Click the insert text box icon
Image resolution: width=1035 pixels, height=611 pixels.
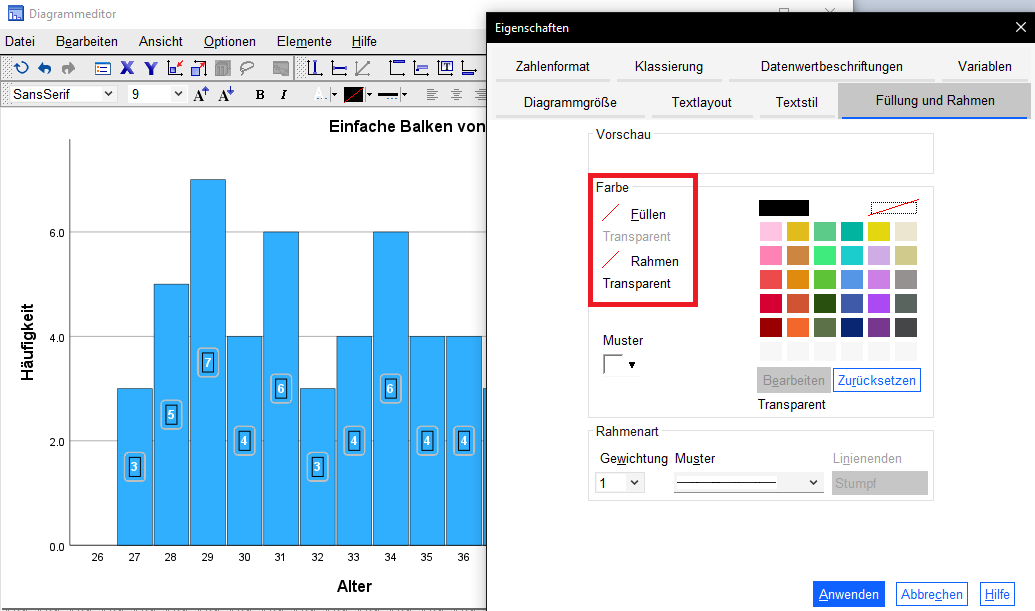point(449,69)
